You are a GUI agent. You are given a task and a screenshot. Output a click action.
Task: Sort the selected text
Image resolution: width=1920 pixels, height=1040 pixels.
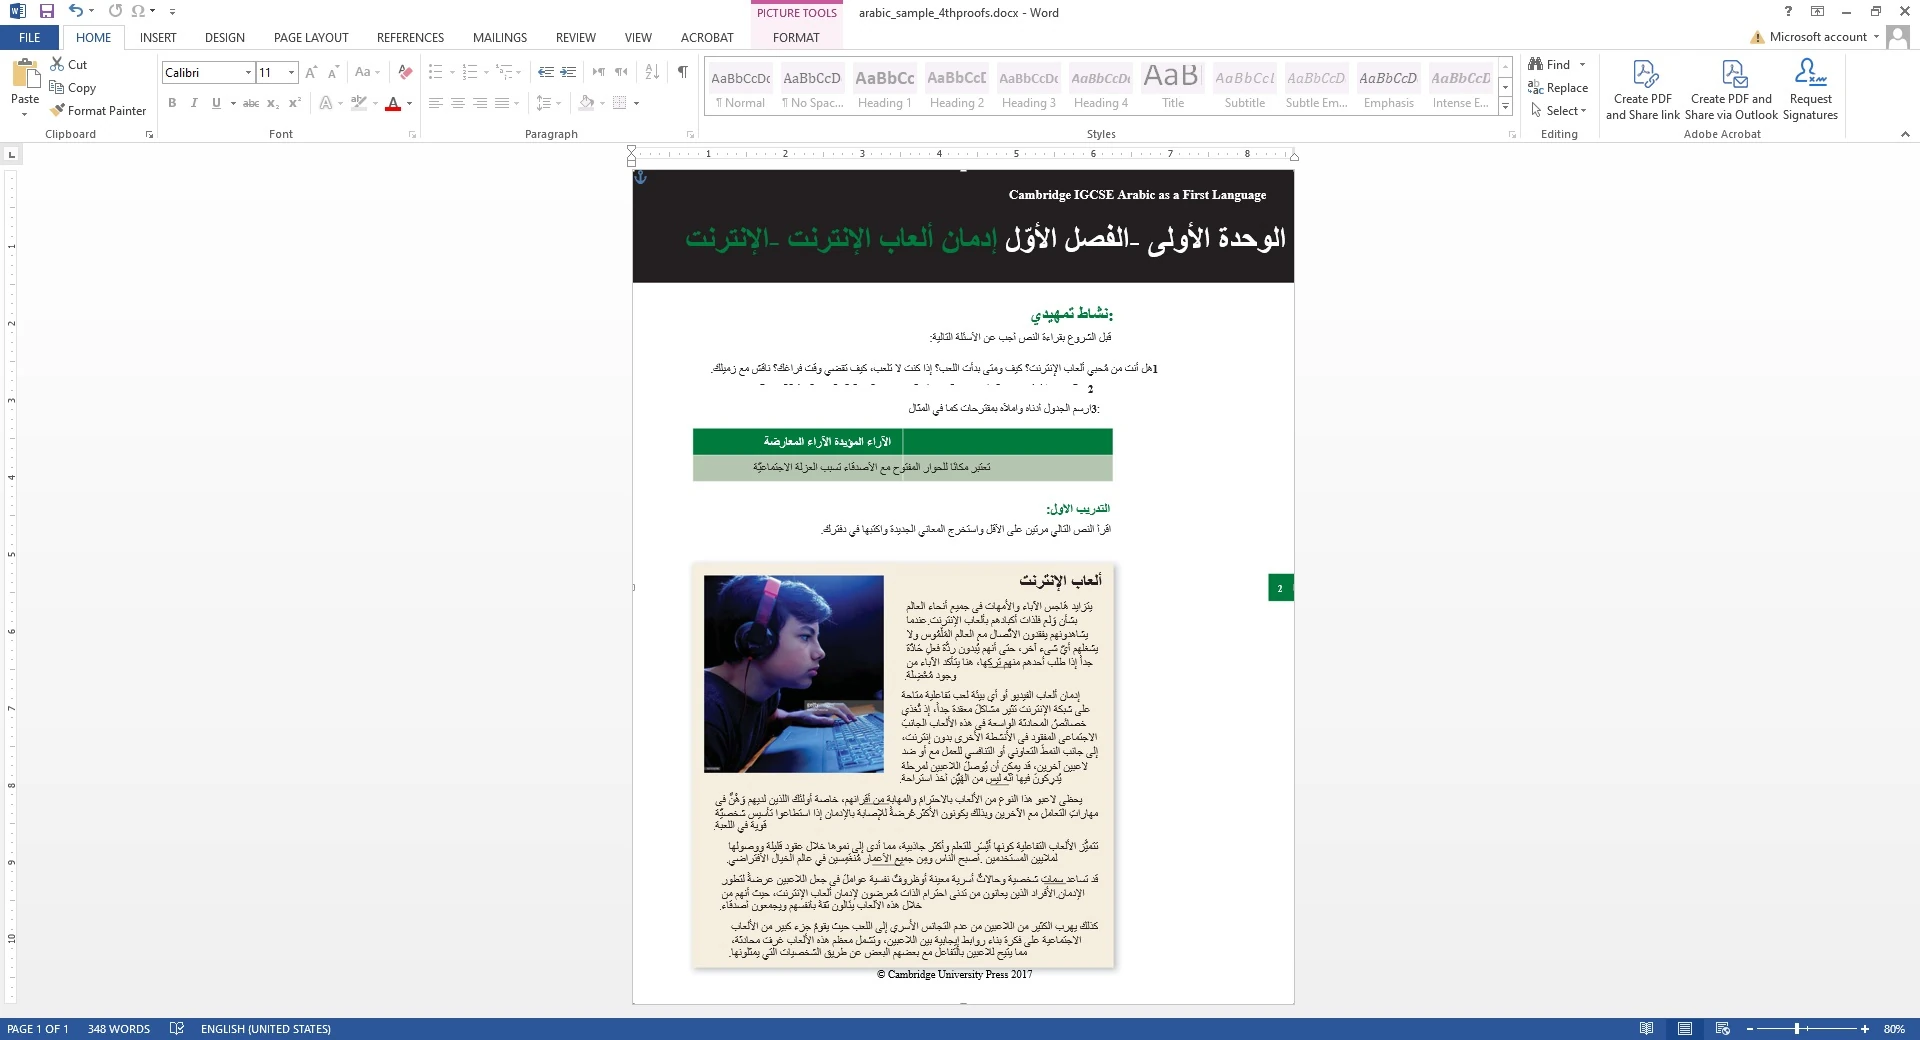pos(652,72)
